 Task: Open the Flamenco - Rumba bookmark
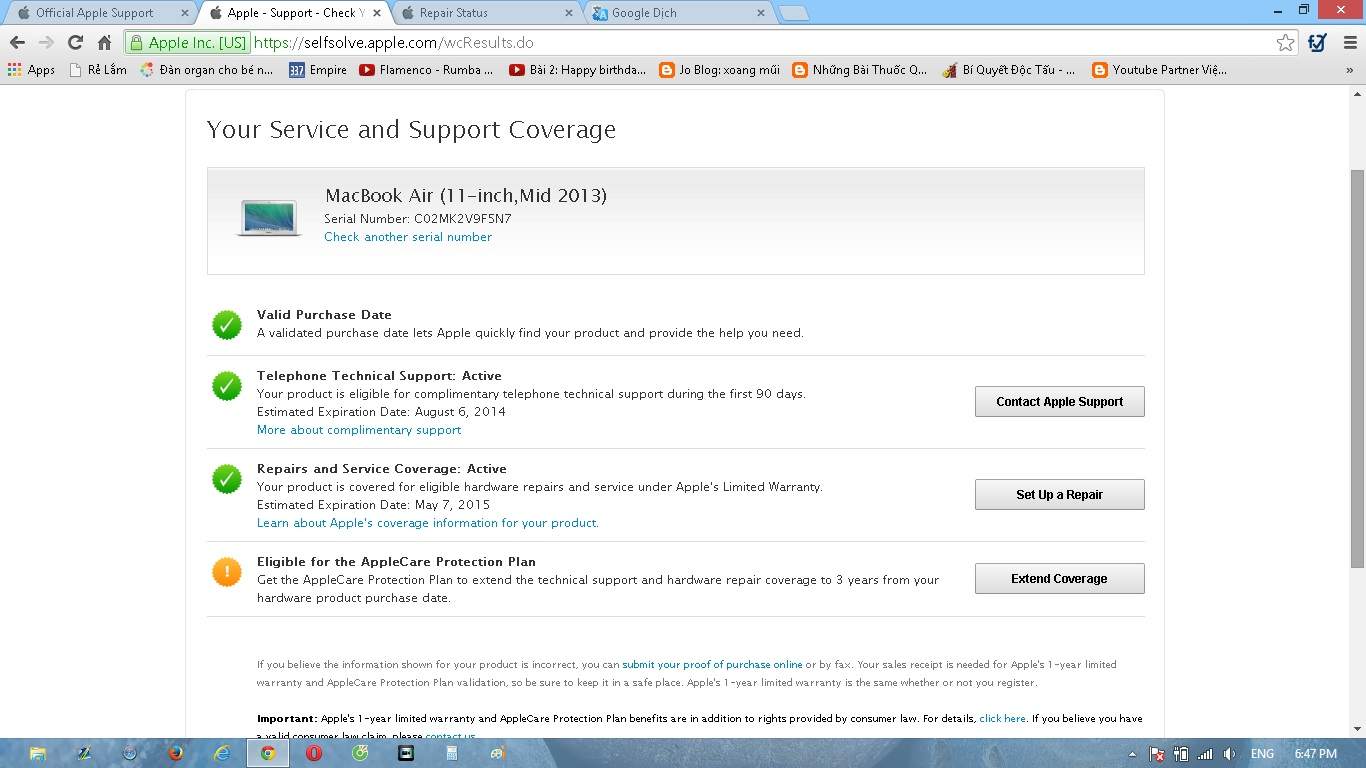426,70
